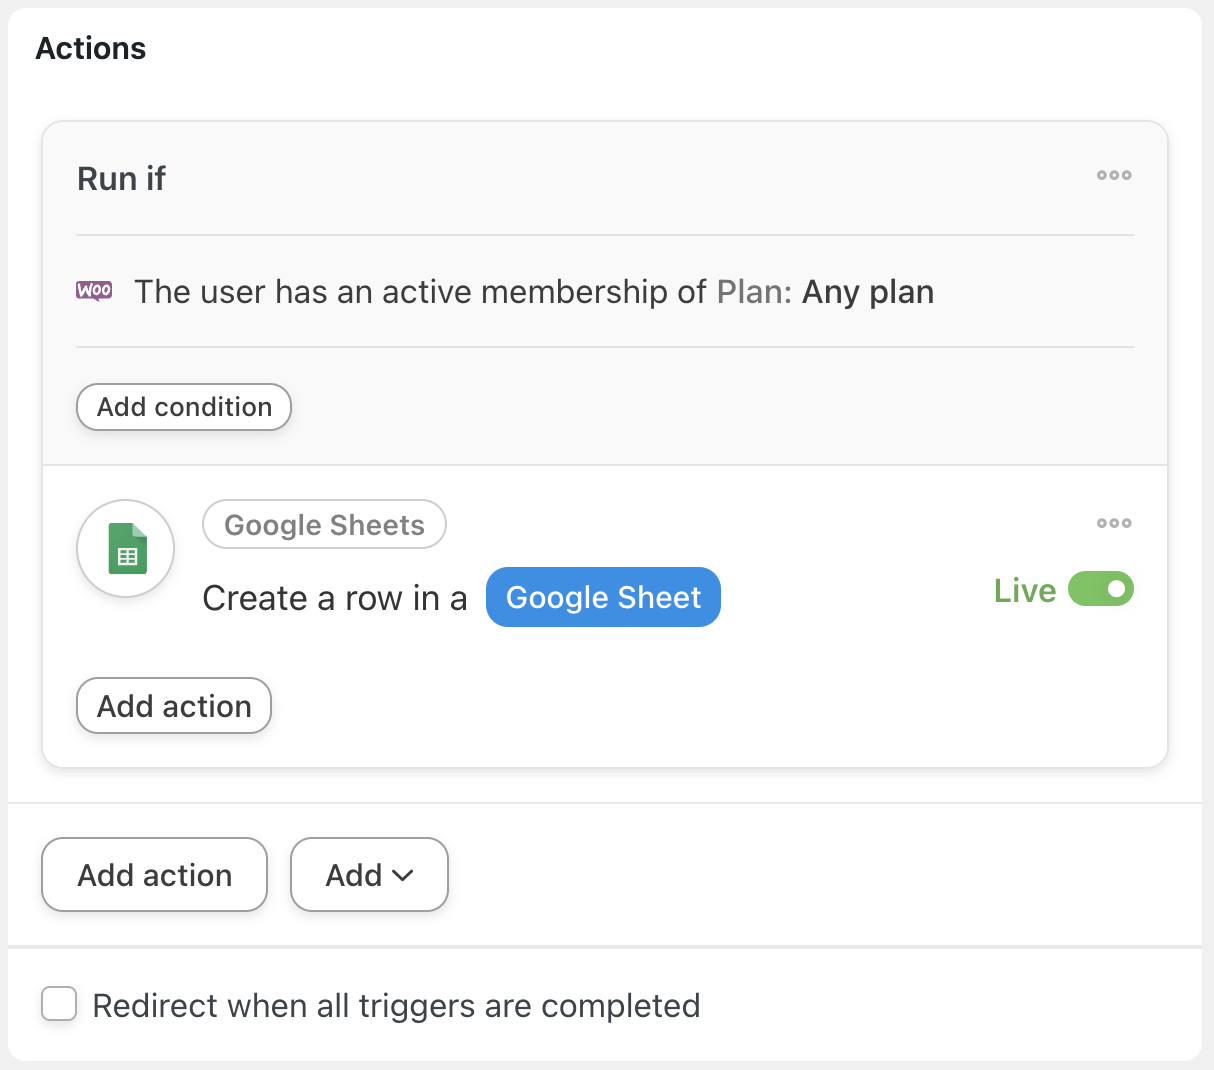The height and width of the screenshot is (1070, 1214).
Task: Check the Redirect when triggers completed checkbox
Action: point(59,1004)
